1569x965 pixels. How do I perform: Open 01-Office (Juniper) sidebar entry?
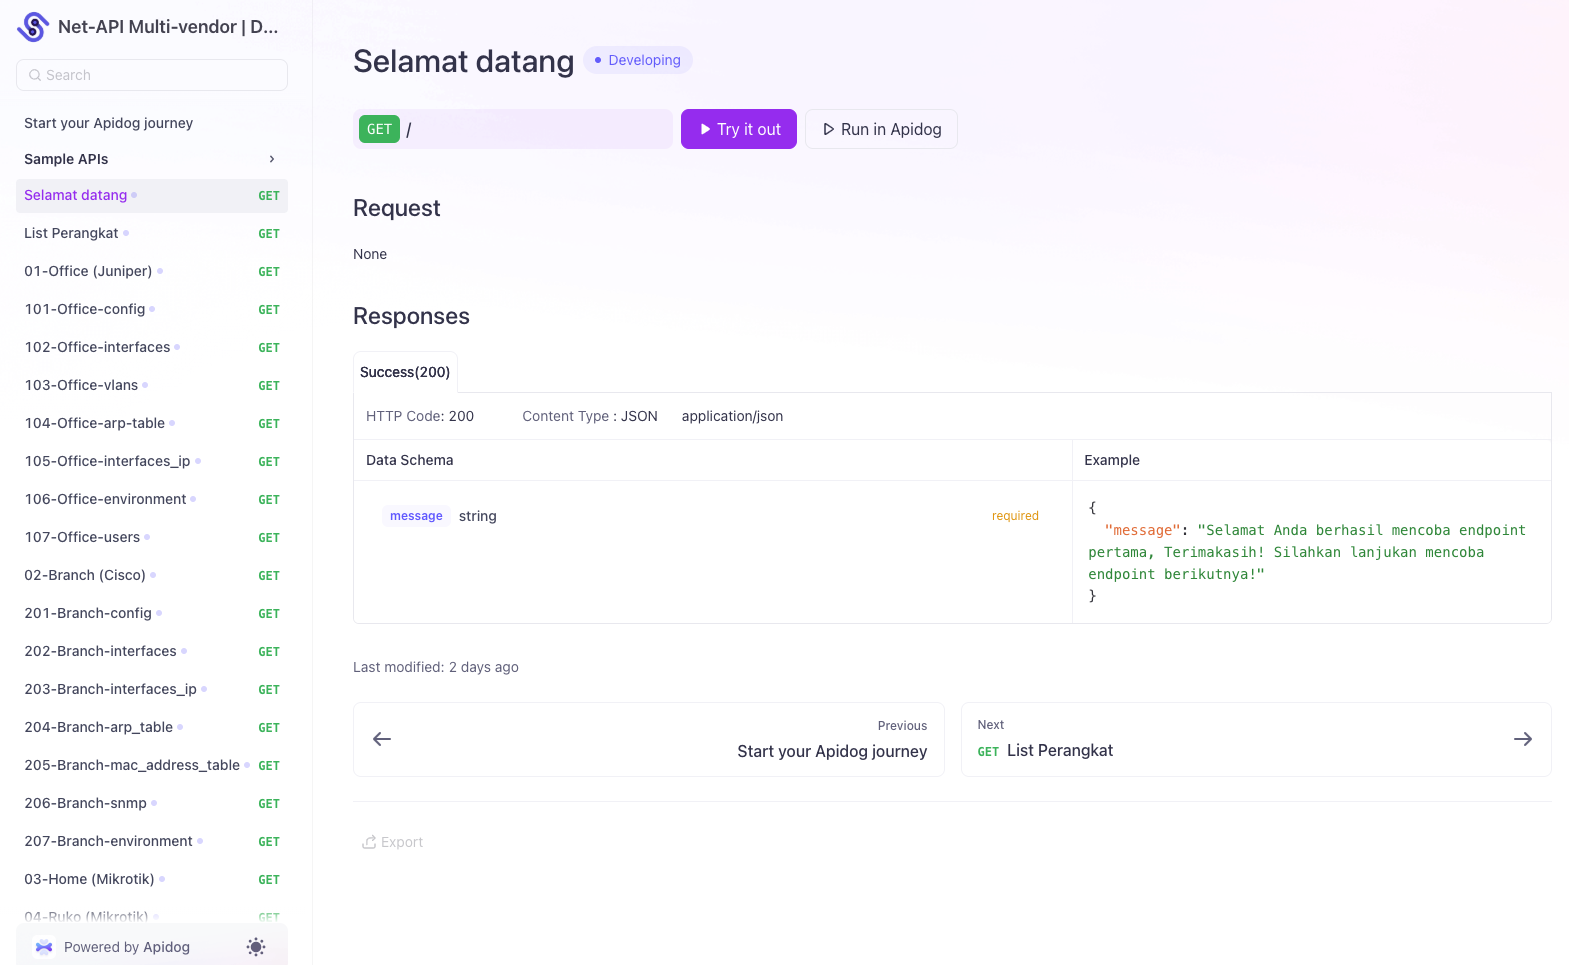88,271
